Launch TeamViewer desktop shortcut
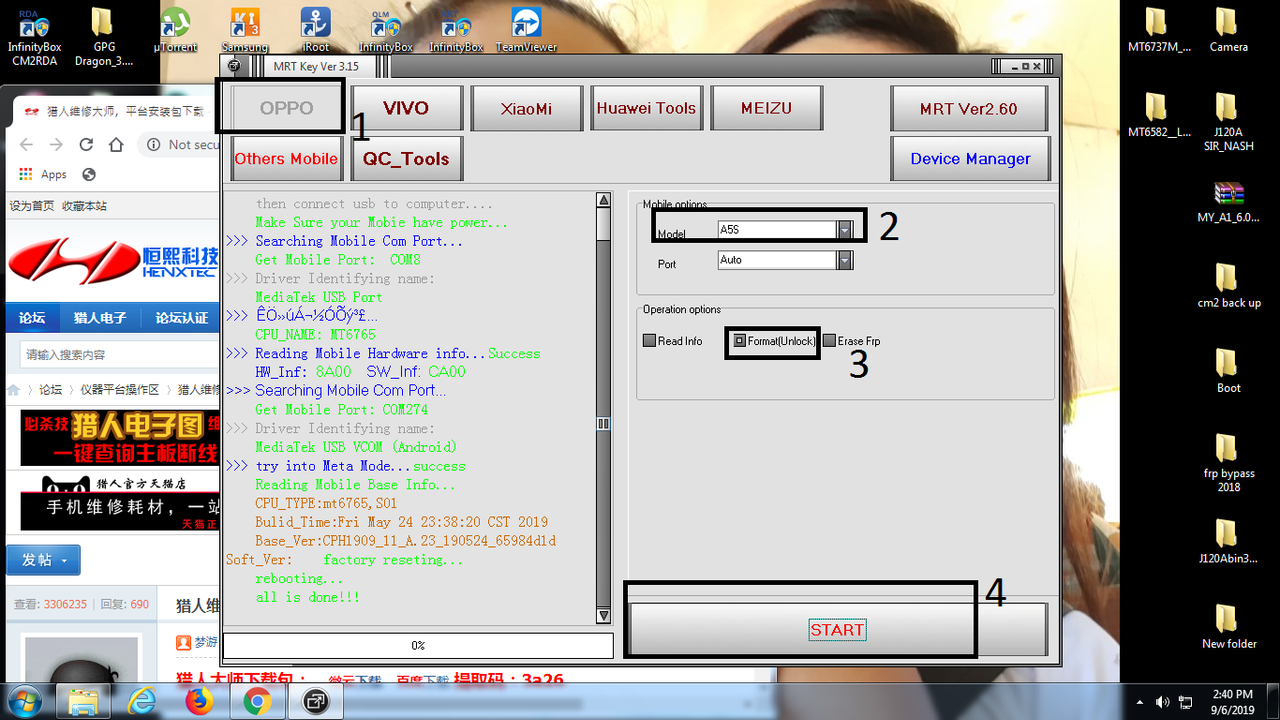Viewport: 1280px width, 720px height. coord(526,30)
